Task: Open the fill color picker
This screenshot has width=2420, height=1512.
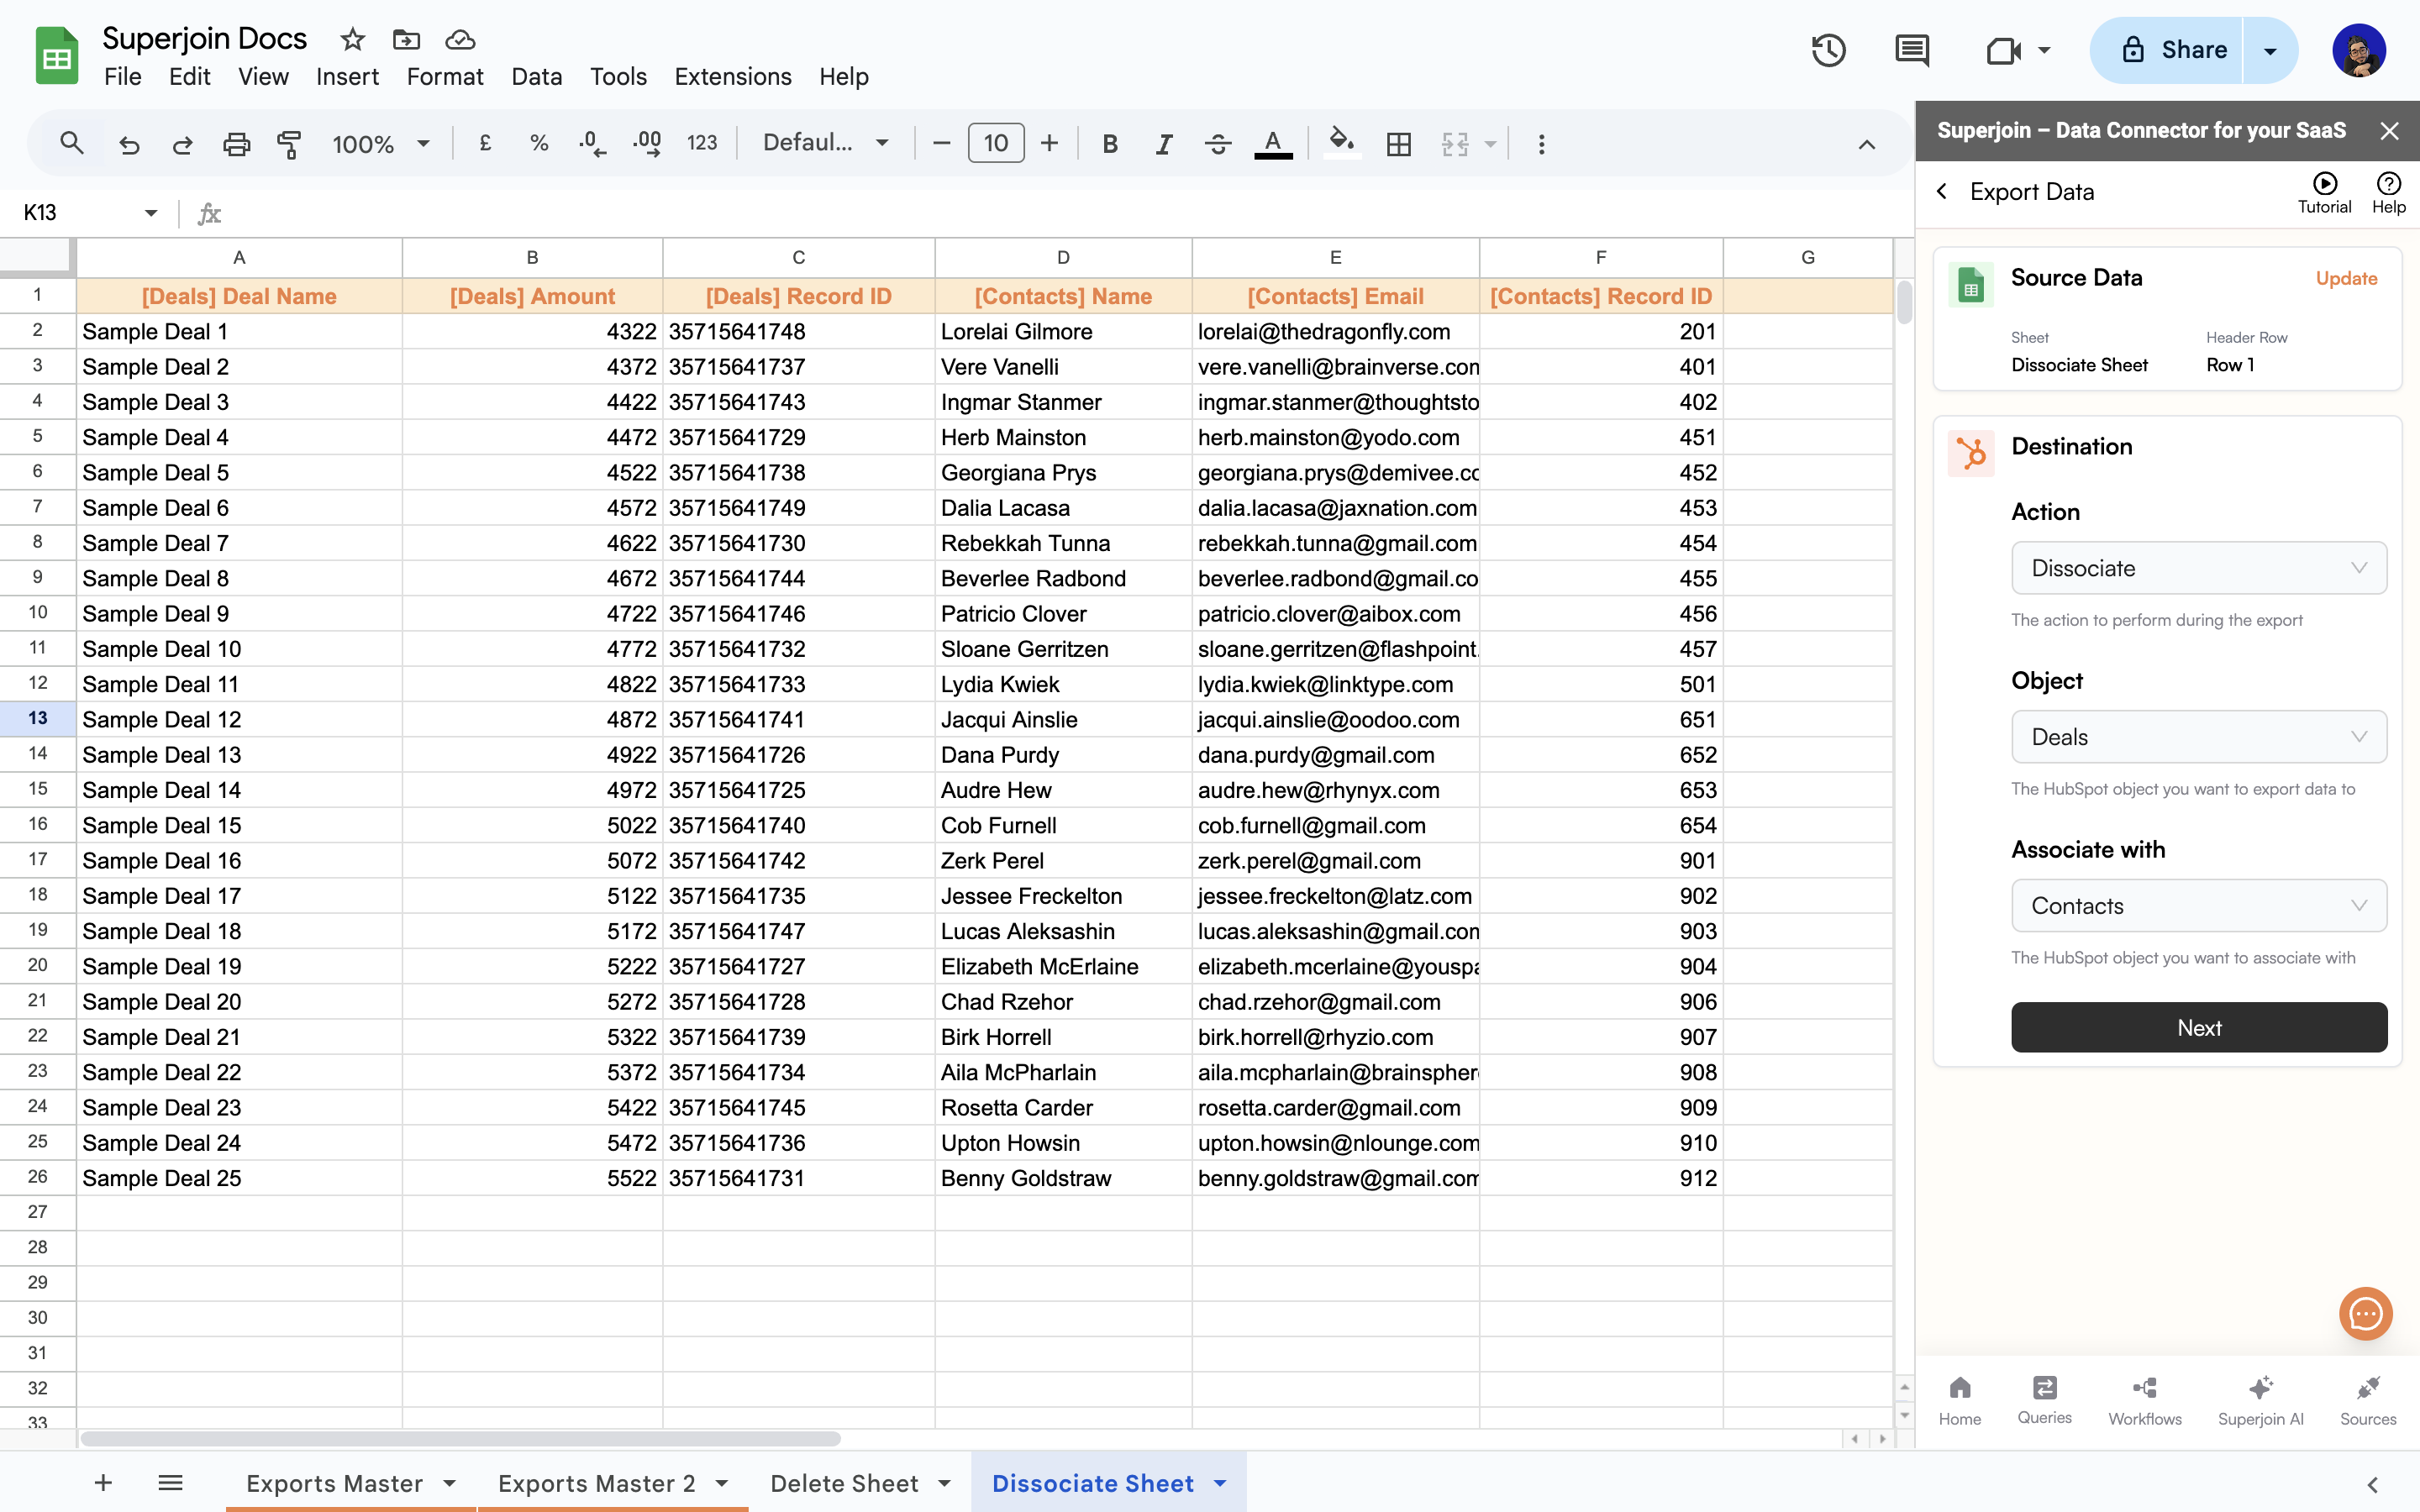Action: 1342,144
